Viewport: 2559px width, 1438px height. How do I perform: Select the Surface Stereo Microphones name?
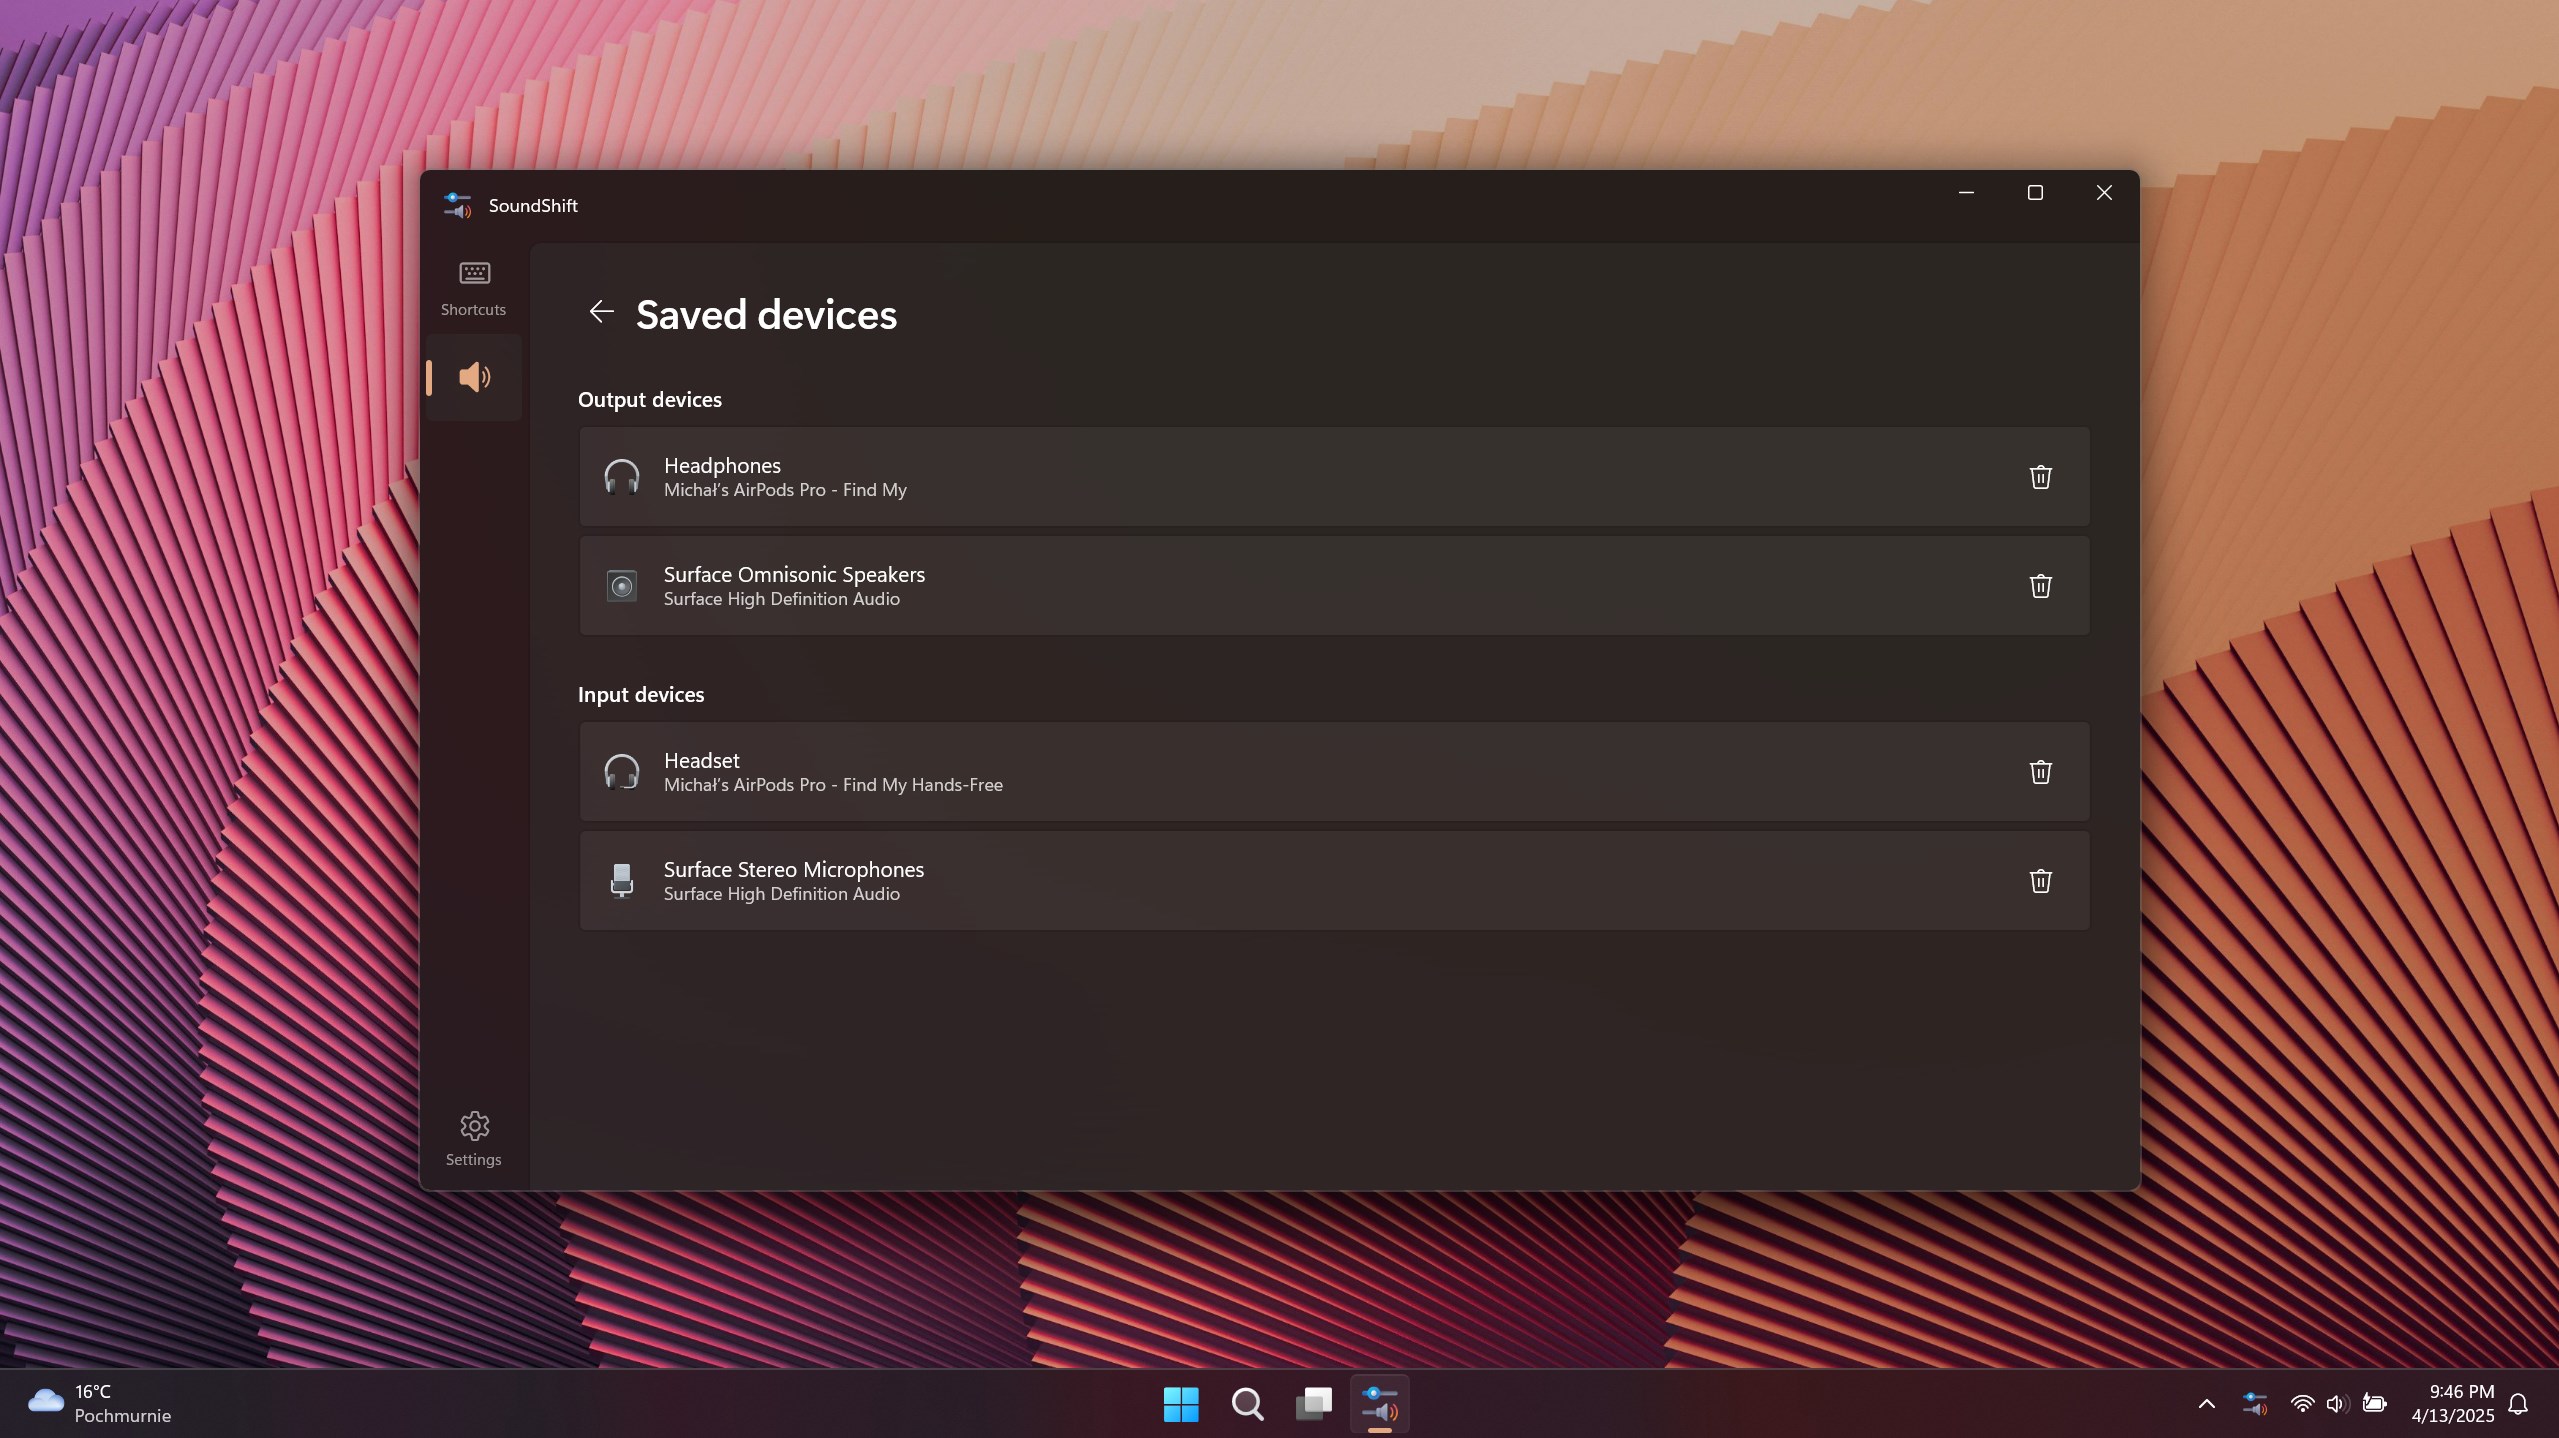pos(793,869)
